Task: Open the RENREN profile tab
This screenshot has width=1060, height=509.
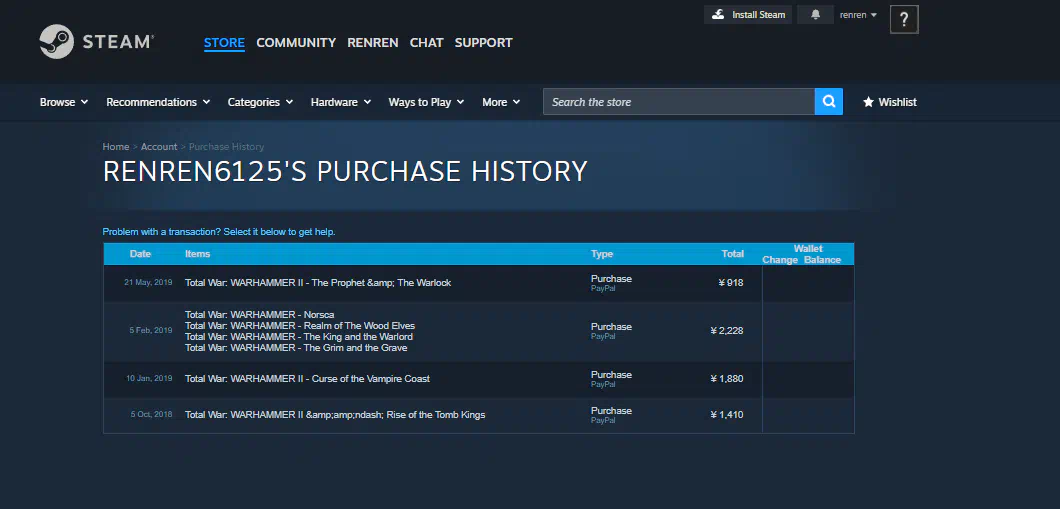Action: coord(372,43)
